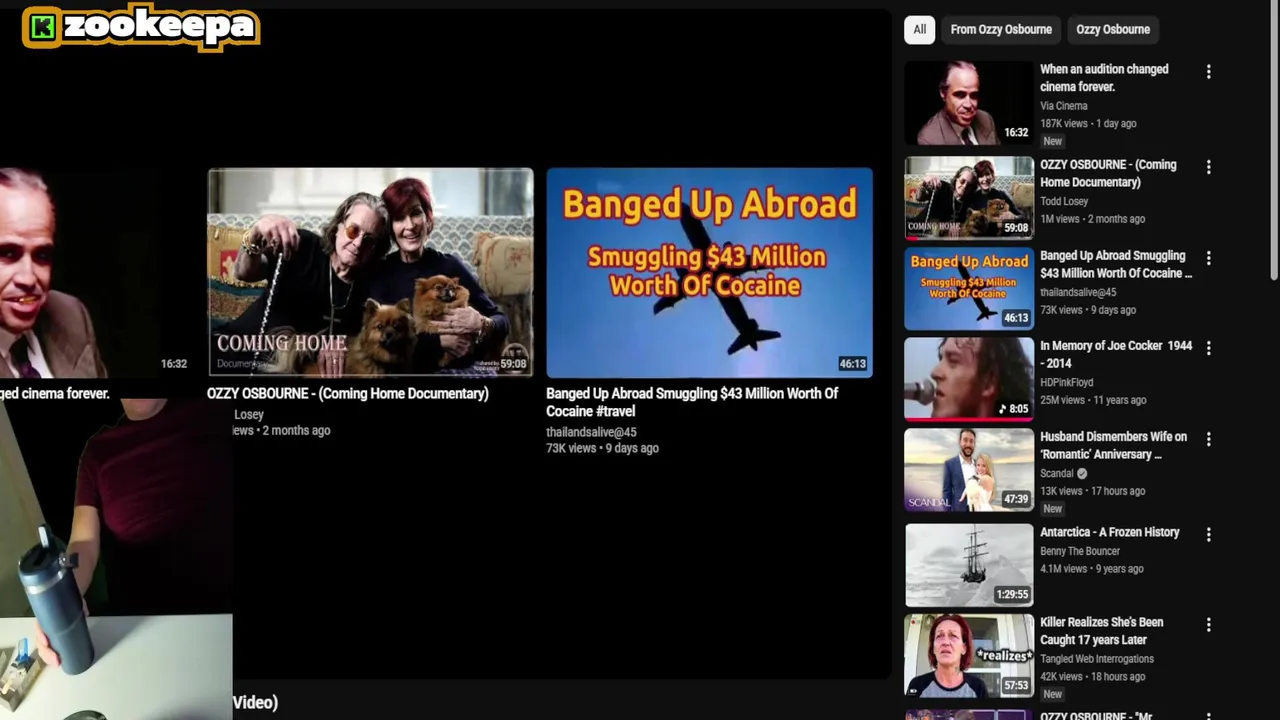
Task: Open the partially visible end-screen thumbnail showing 16:32
Action: click(x=97, y=272)
